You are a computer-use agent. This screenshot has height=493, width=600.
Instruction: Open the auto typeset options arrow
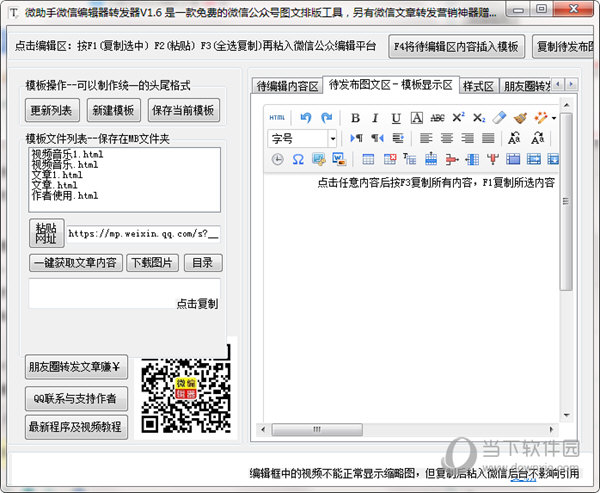pos(554,118)
